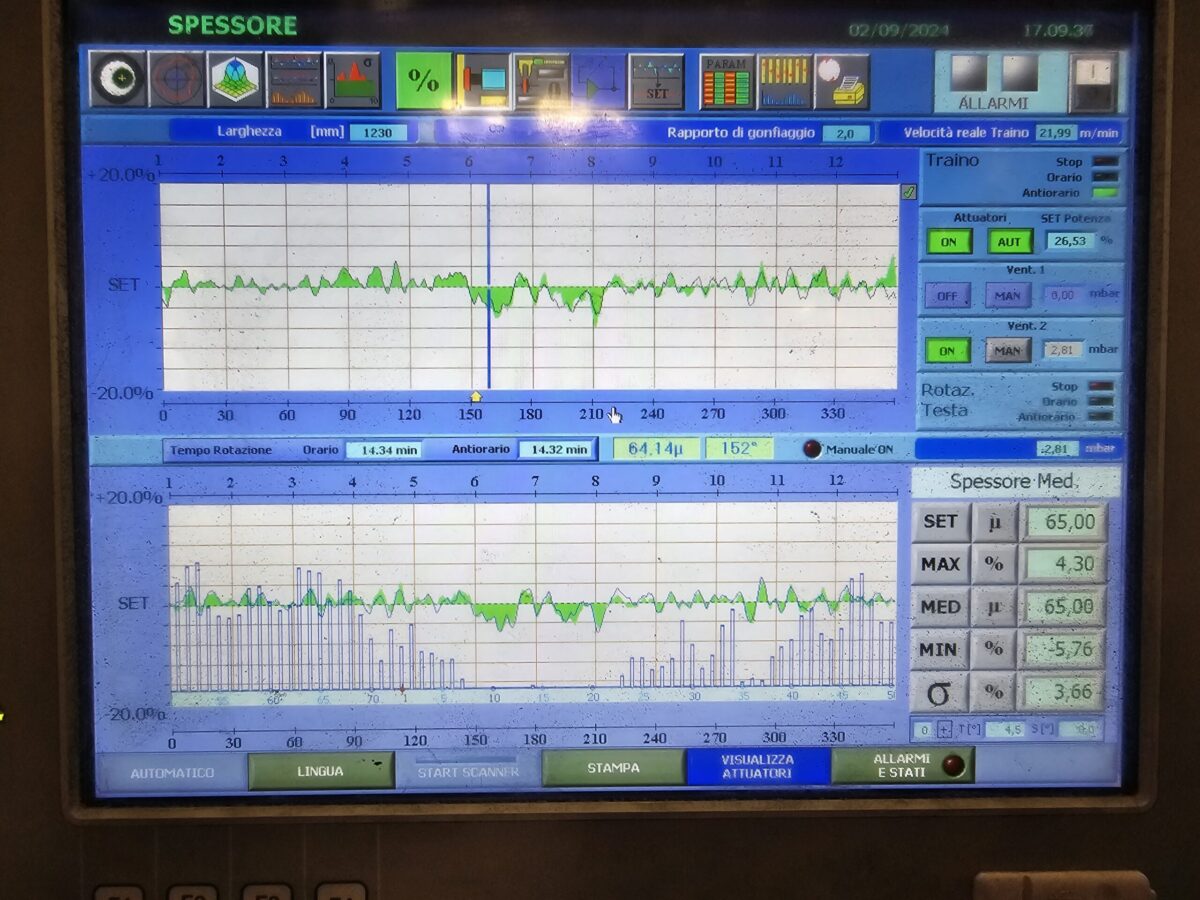Open the histogram sigma statistics icon
The image size is (1200, 900).
point(353,80)
